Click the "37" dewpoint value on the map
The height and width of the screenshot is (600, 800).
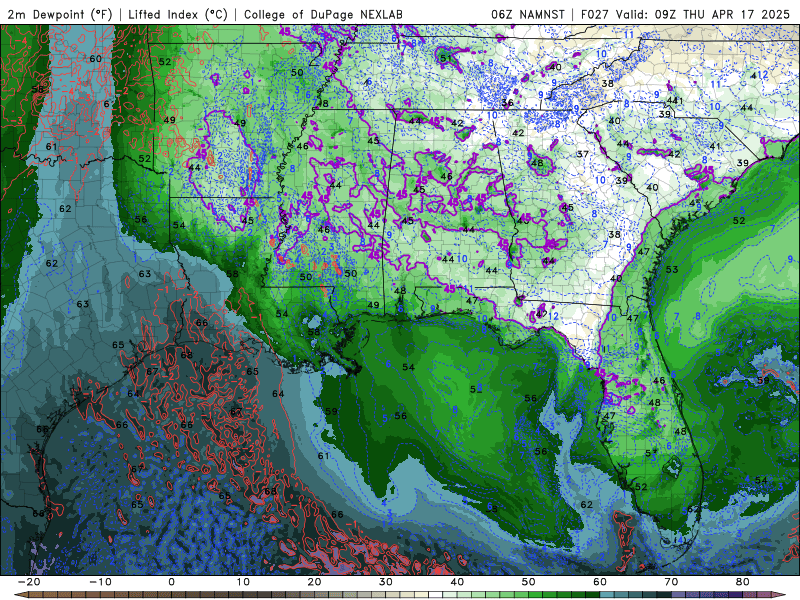(583, 154)
